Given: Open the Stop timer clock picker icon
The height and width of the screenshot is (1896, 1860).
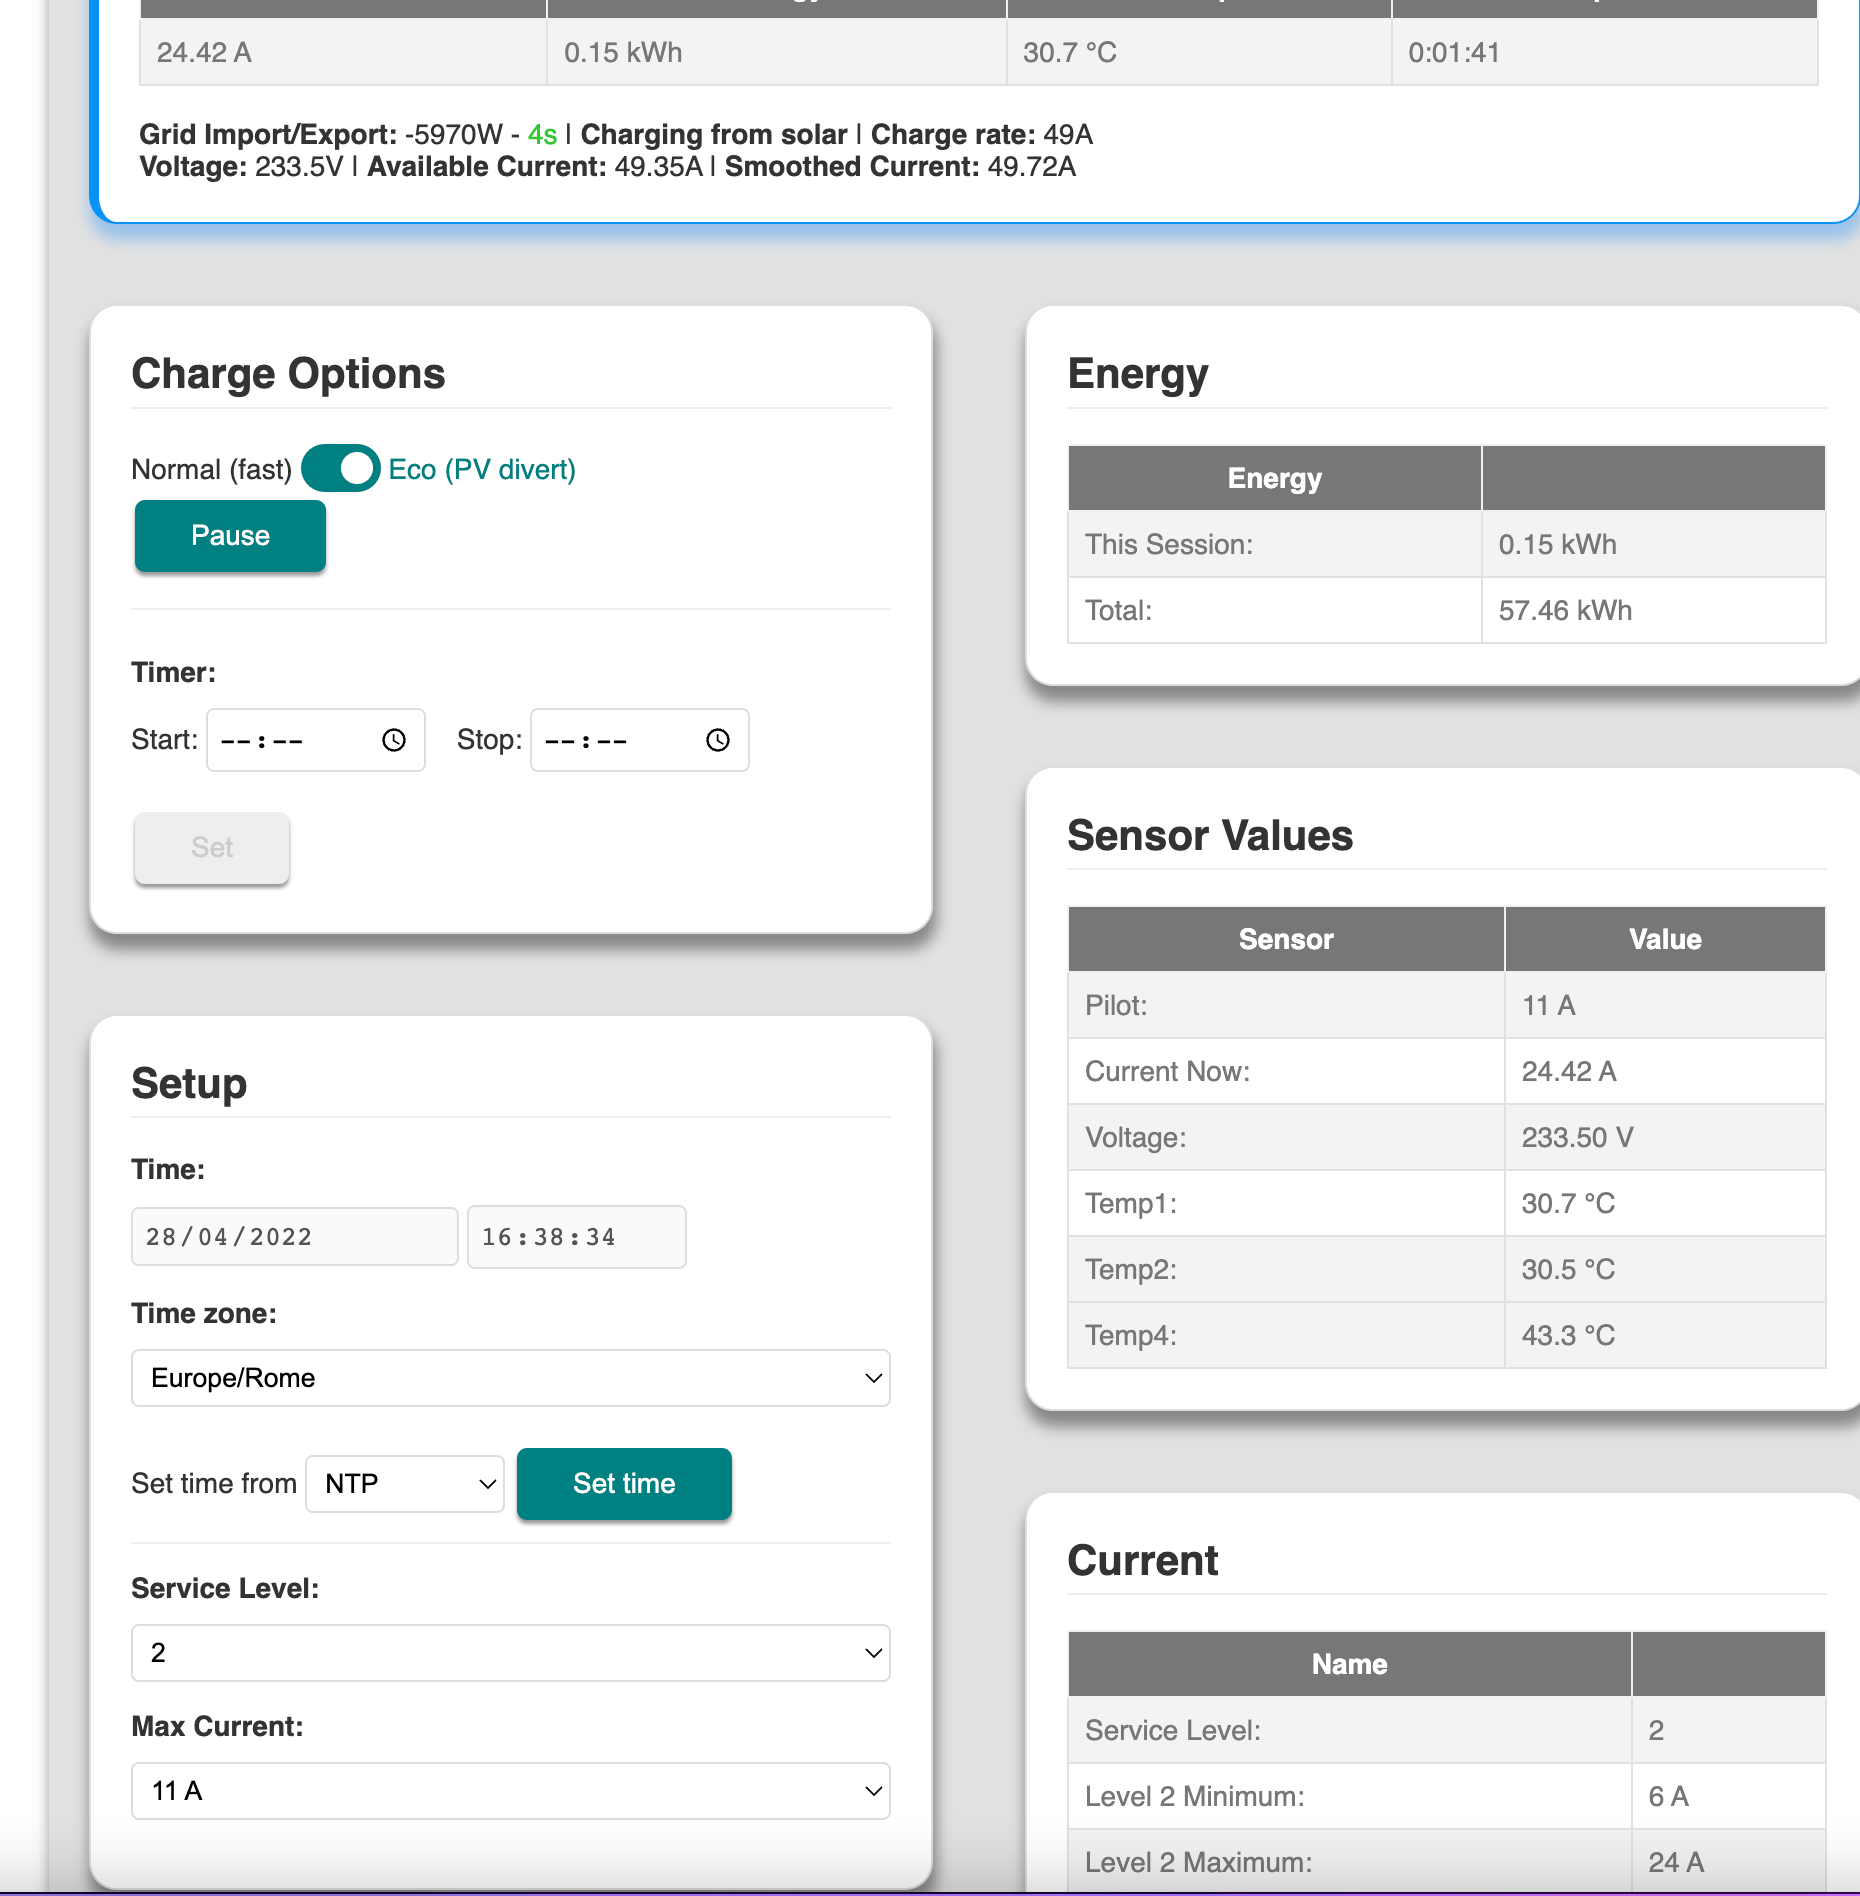Looking at the screenshot, I should 718,740.
